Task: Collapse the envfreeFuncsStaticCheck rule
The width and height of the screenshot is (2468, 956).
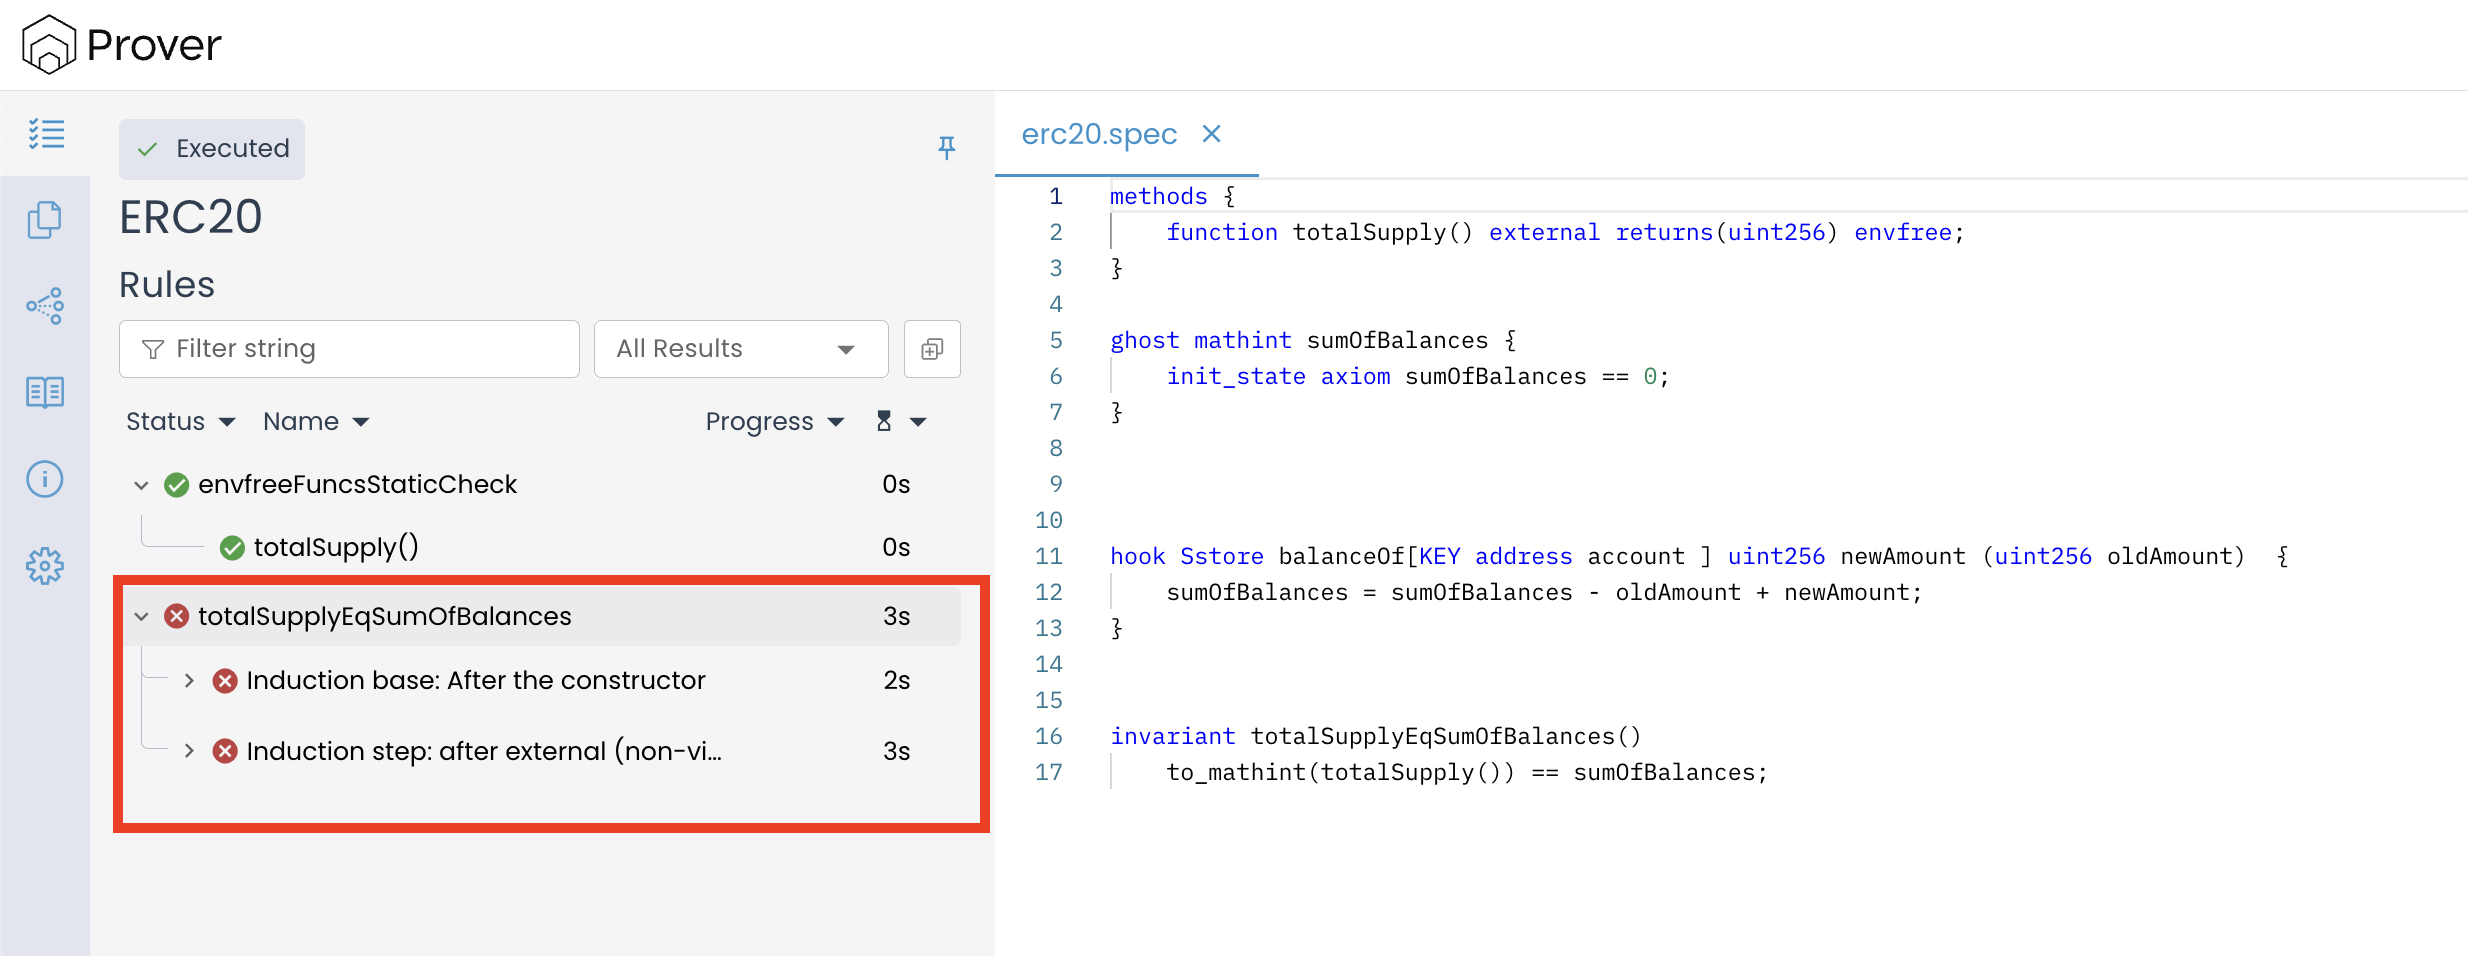Action: click(x=141, y=485)
